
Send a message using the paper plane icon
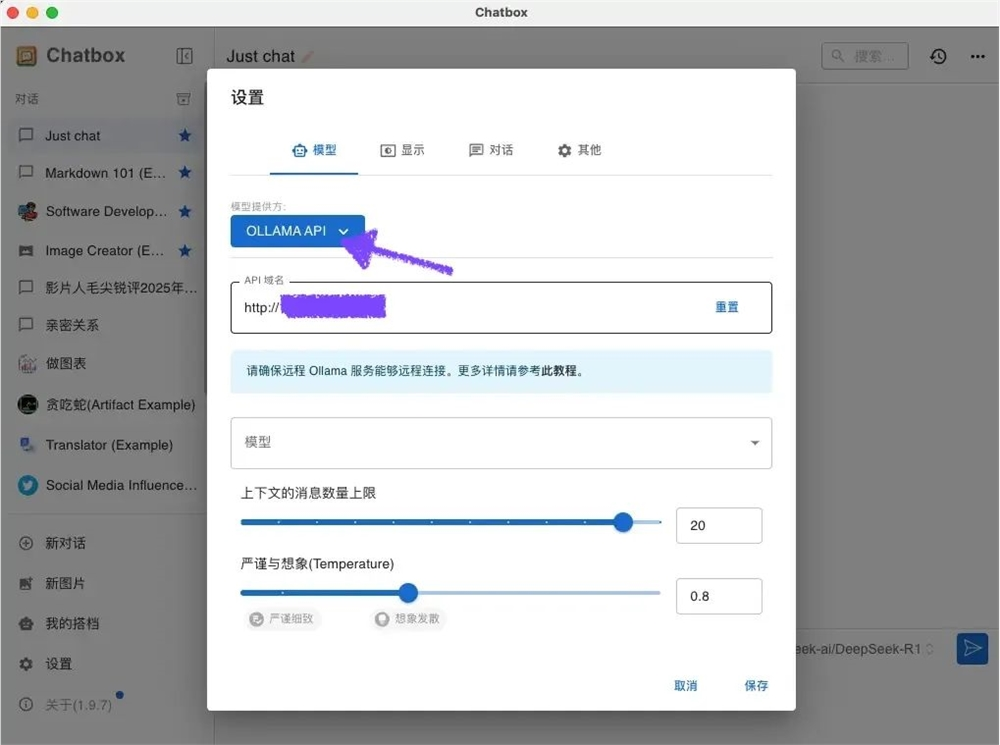[972, 648]
